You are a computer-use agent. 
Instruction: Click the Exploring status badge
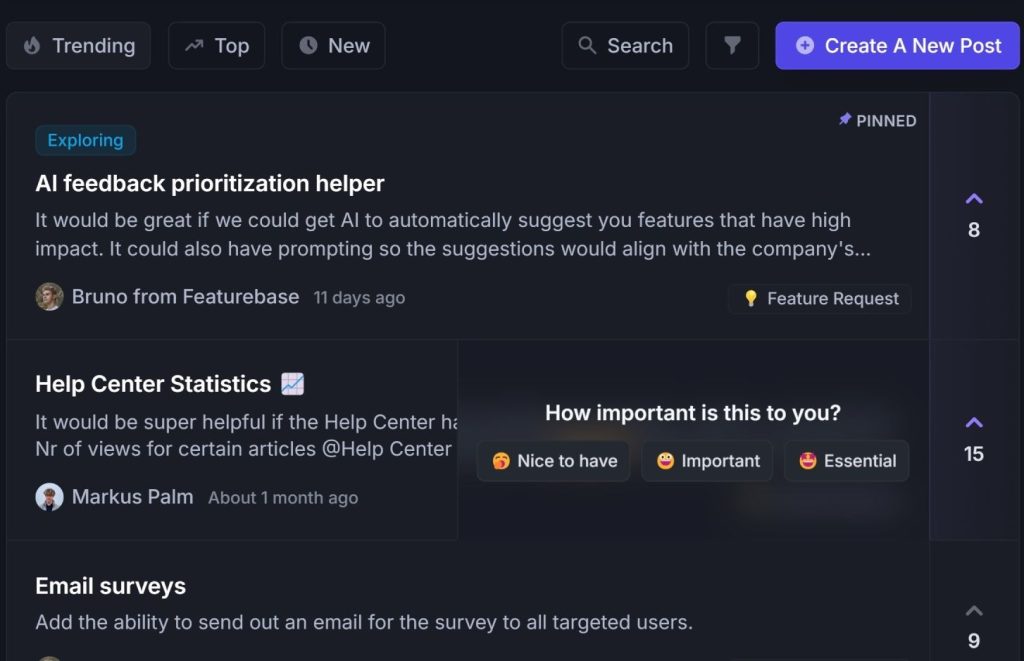(x=86, y=140)
